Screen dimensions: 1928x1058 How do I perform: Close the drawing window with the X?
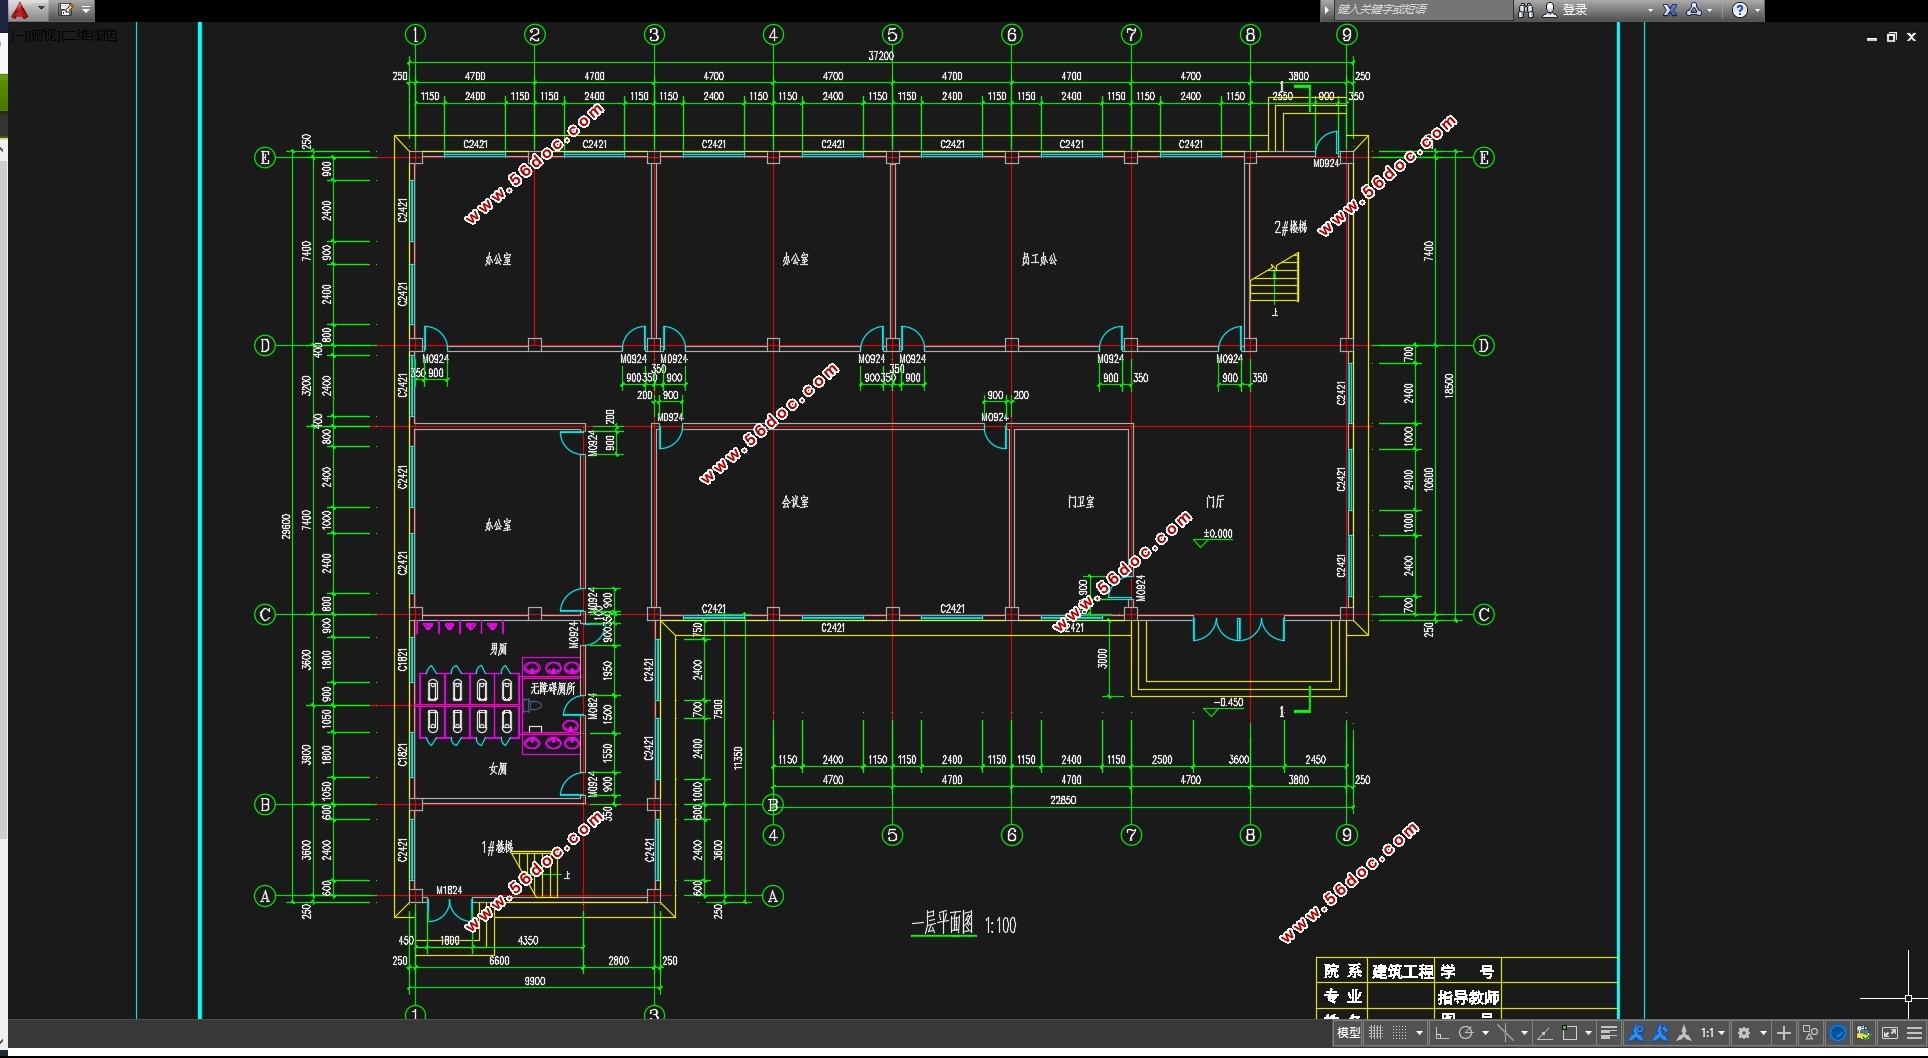tap(1911, 37)
